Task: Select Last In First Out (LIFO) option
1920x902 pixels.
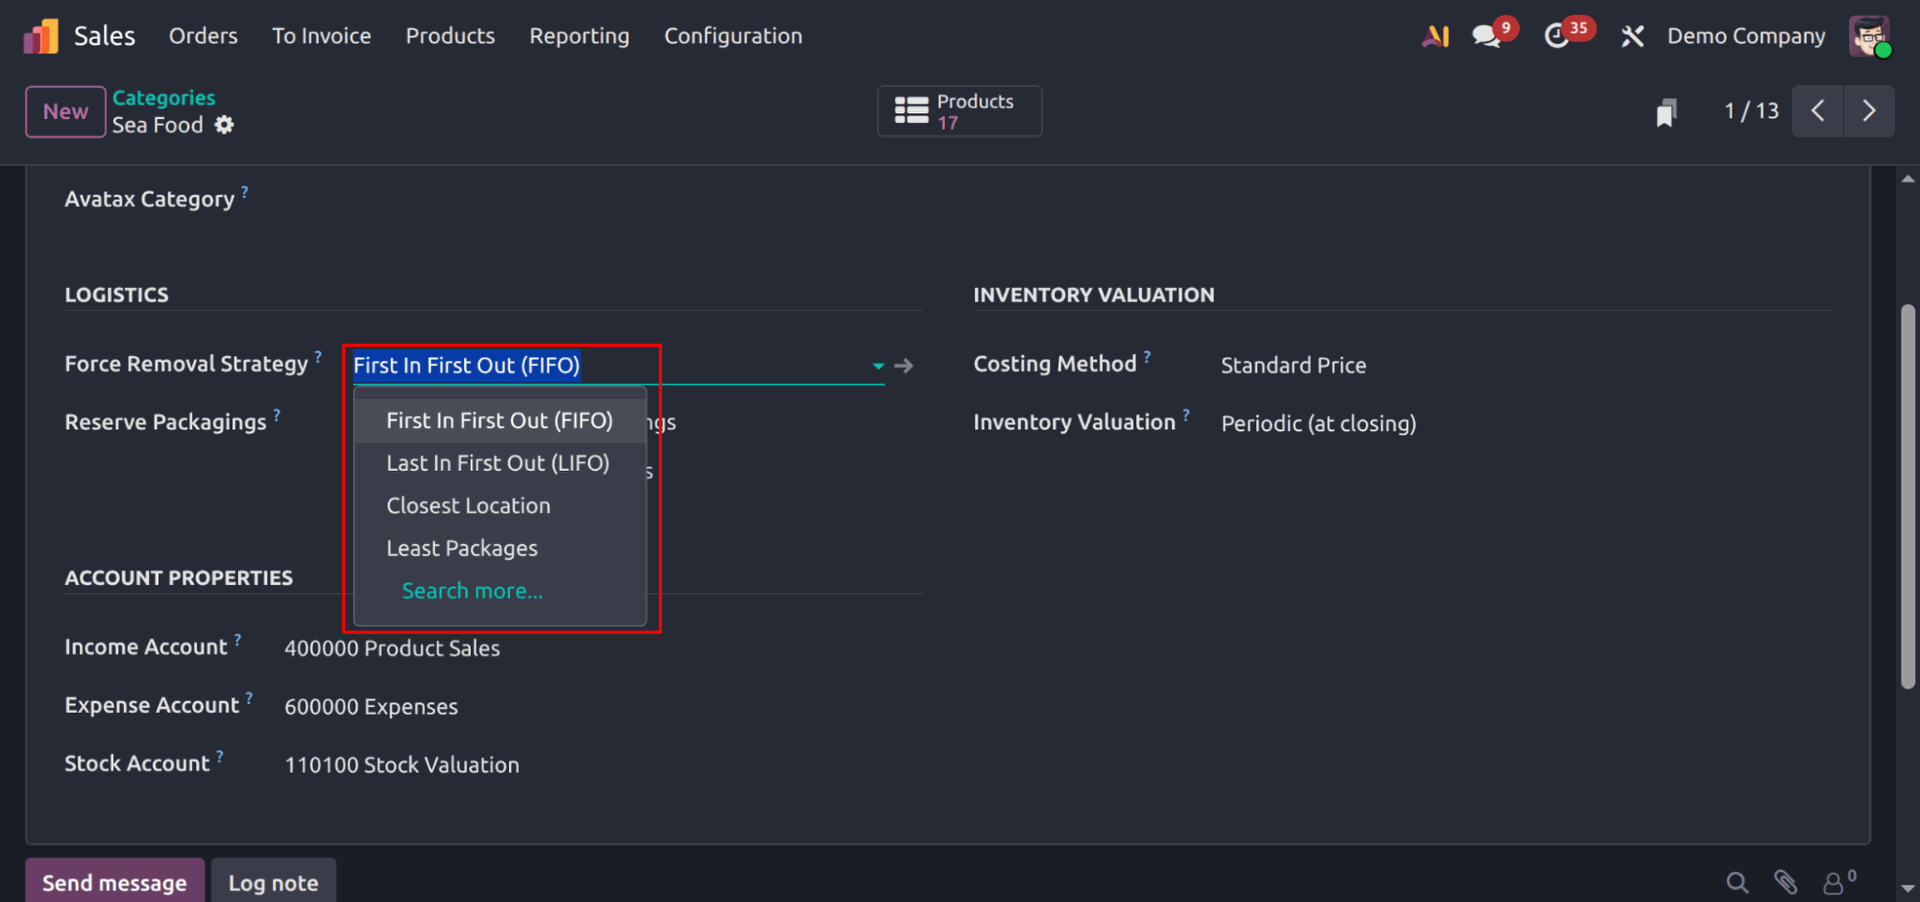Action: pos(498,463)
